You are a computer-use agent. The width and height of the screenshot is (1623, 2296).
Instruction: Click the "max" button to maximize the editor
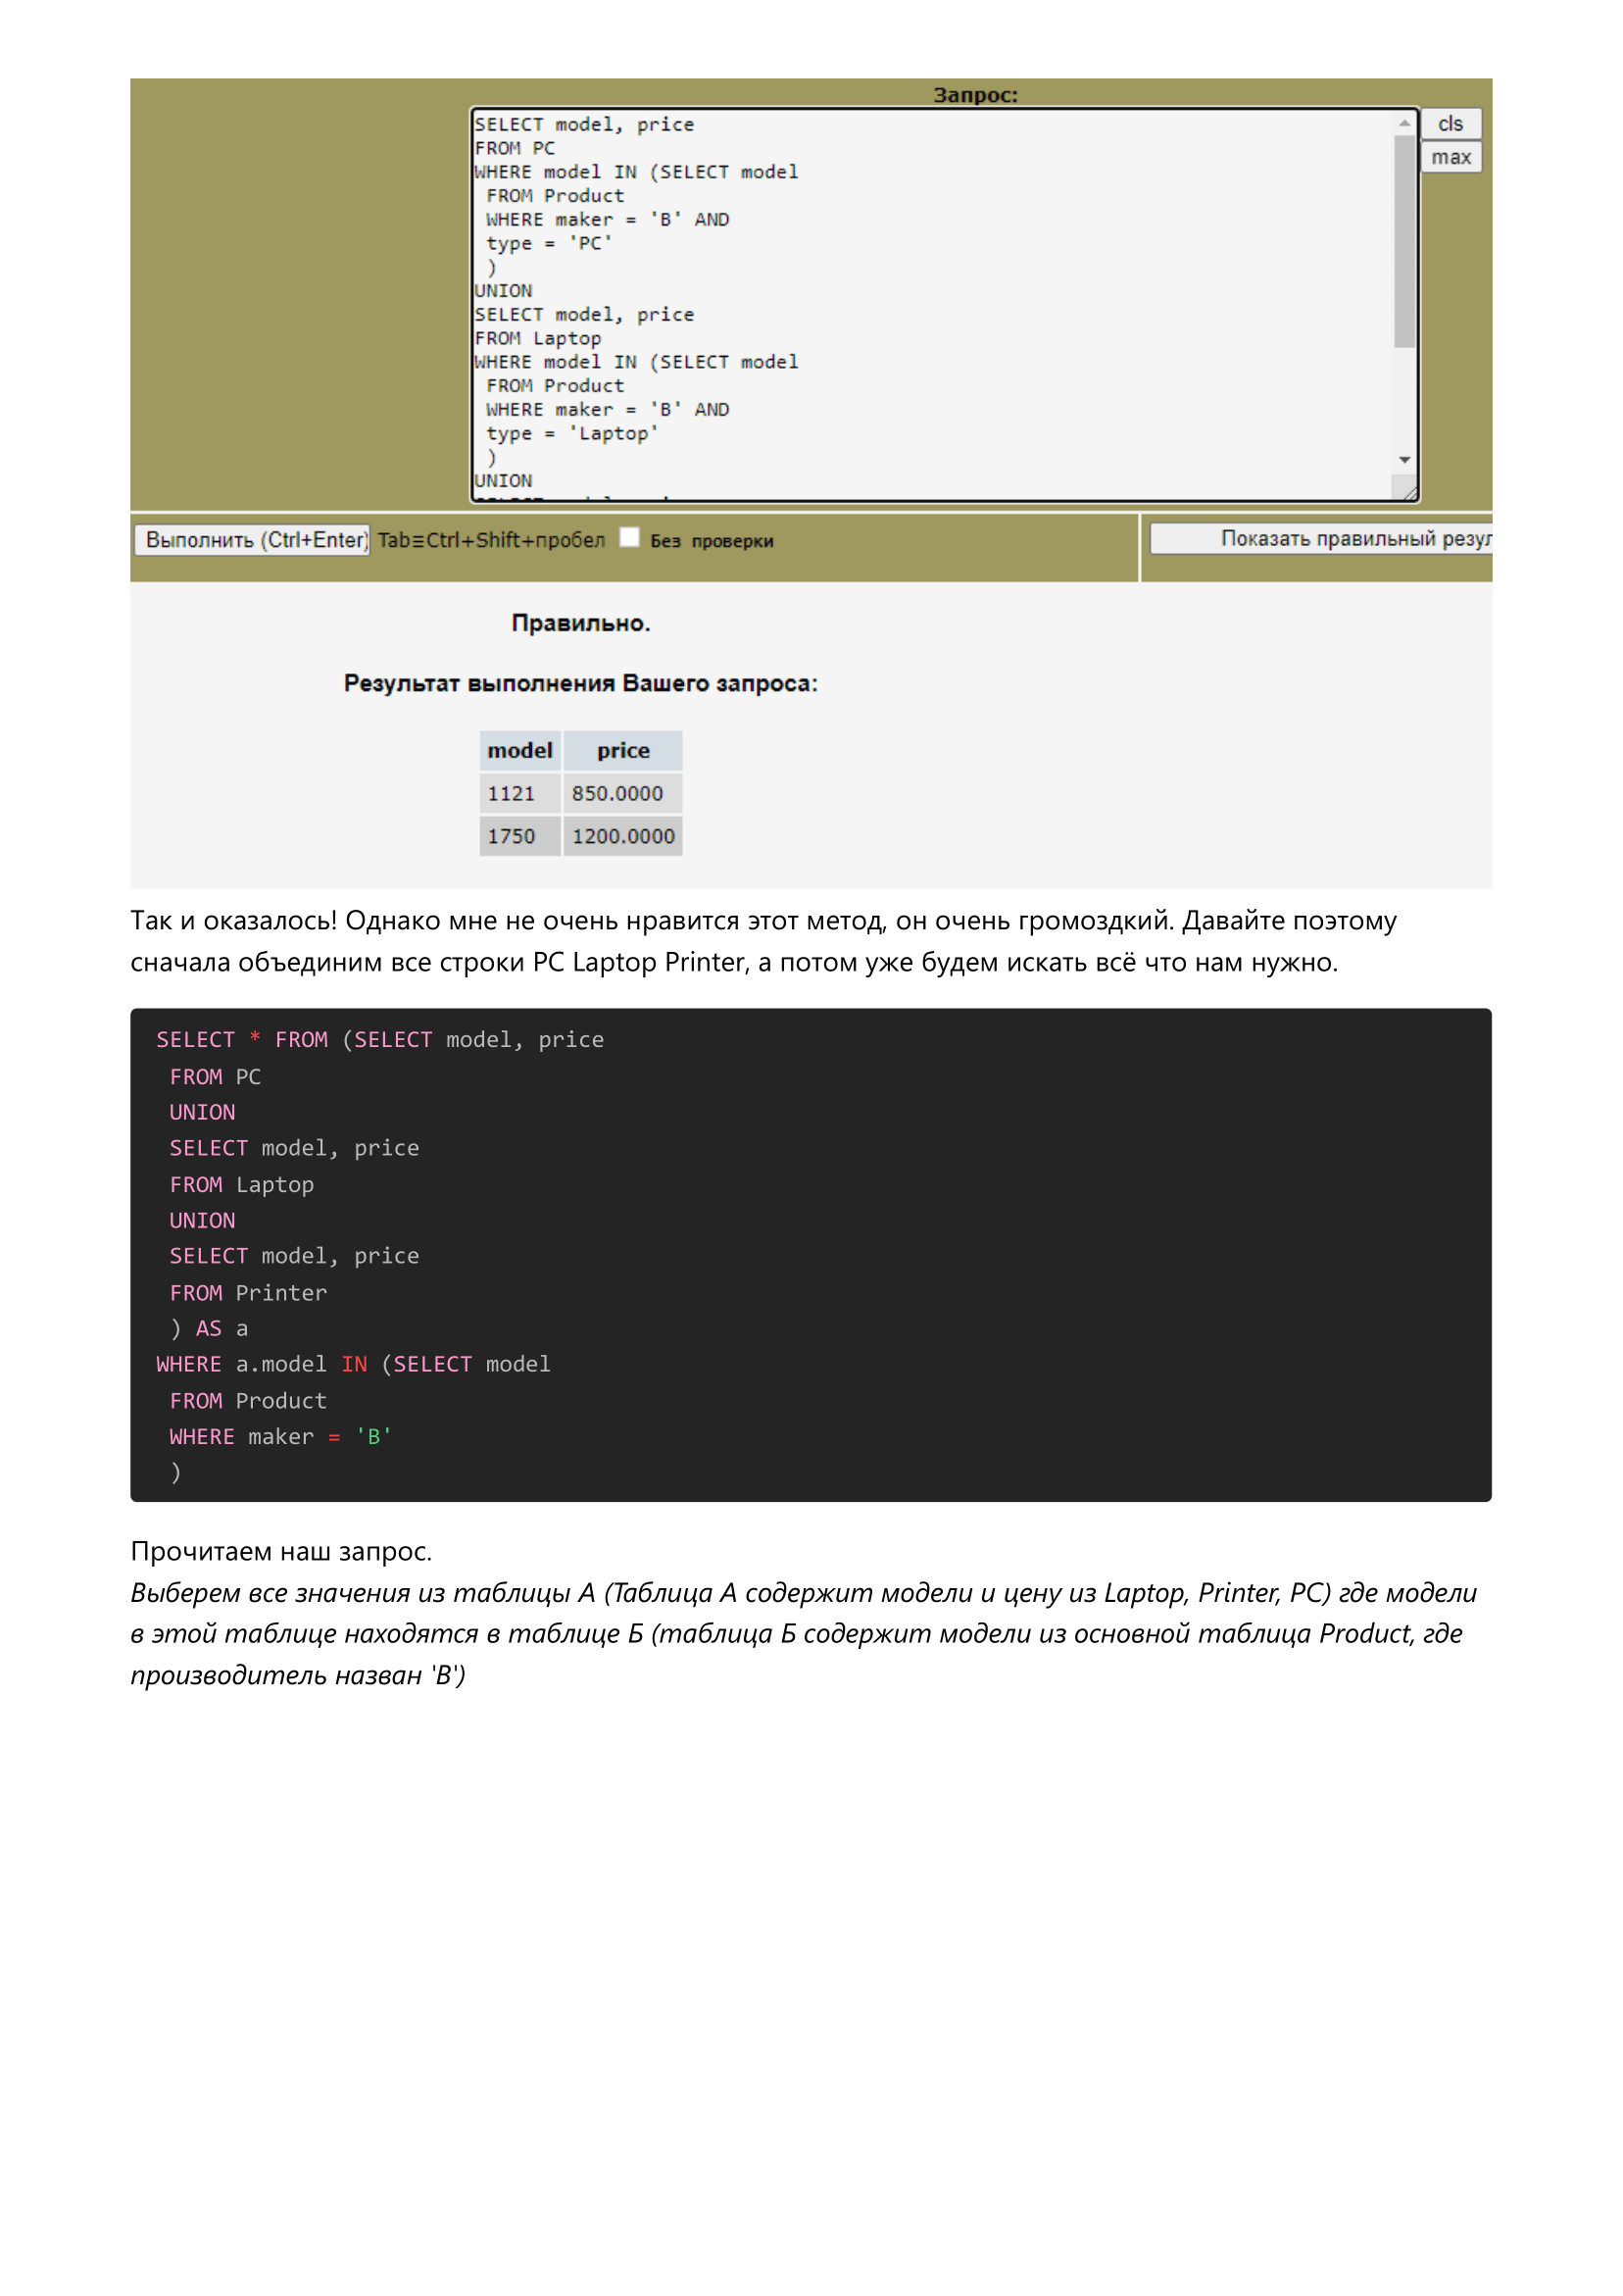[1451, 157]
